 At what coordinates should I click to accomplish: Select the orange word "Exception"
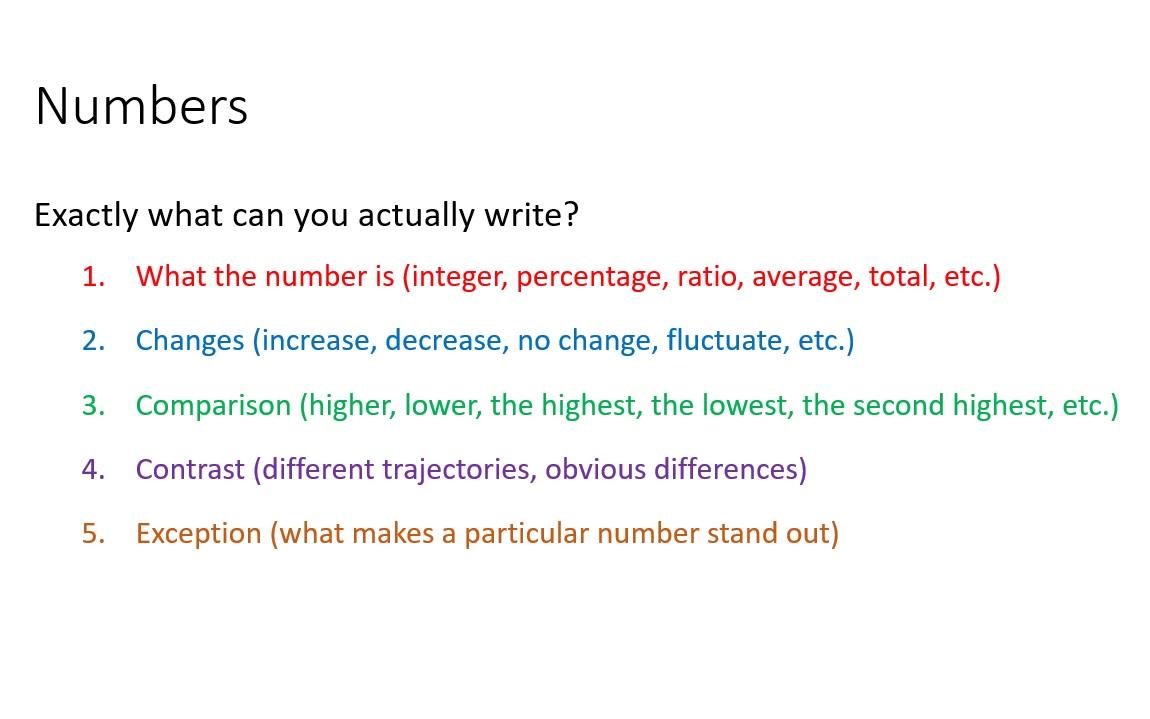[x=199, y=534]
